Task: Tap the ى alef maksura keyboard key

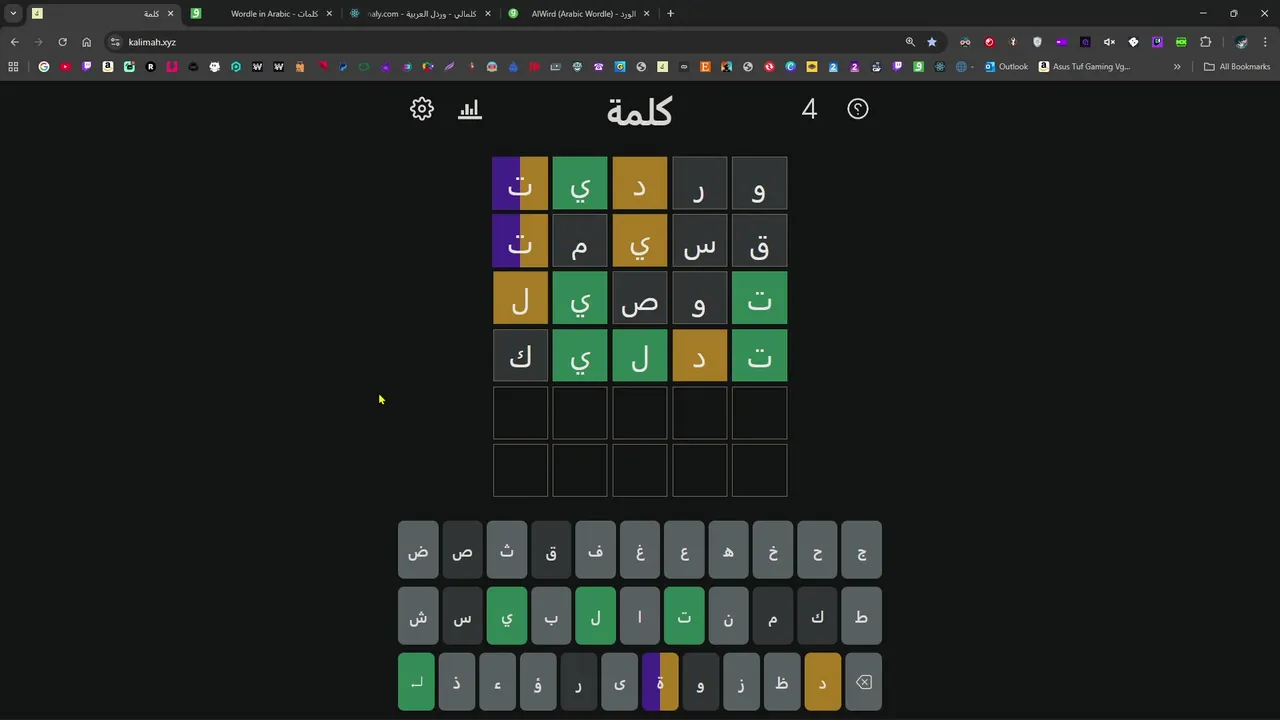Action: click(619, 682)
